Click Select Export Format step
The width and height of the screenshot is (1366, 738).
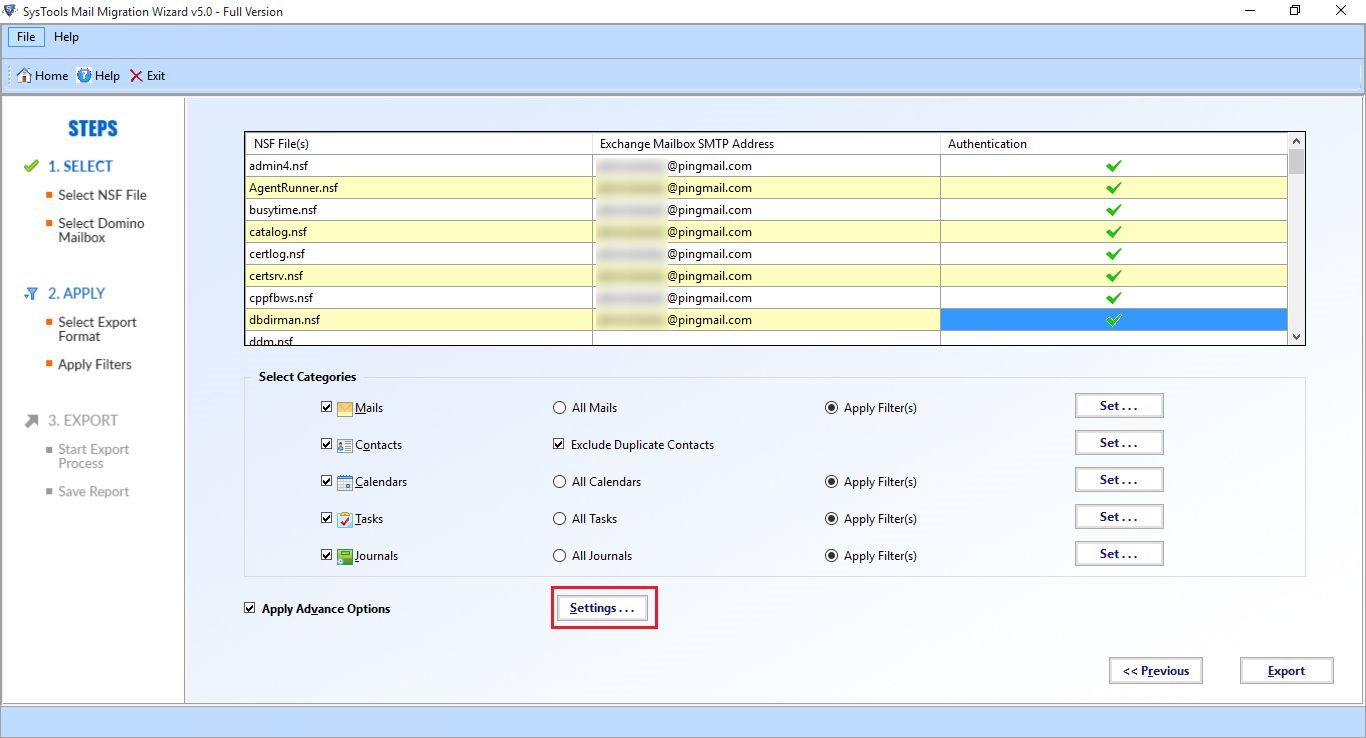point(97,329)
